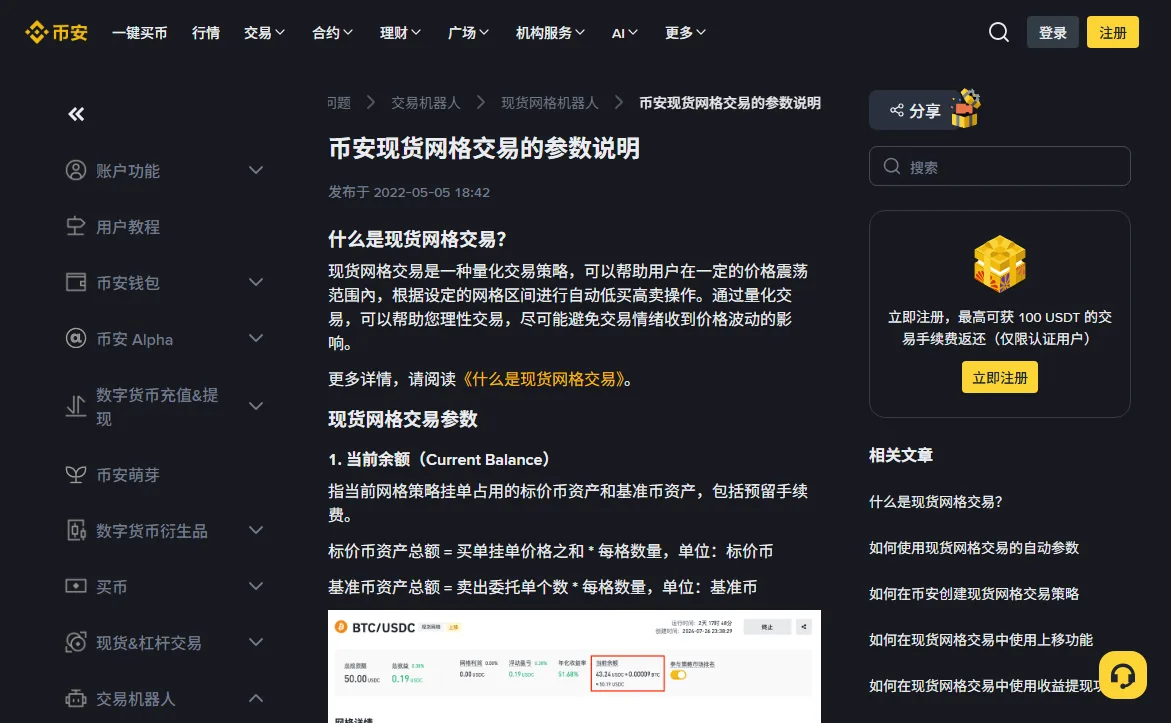Click the 买币 card icon
The width and height of the screenshot is (1171, 723).
tap(76, 586)
